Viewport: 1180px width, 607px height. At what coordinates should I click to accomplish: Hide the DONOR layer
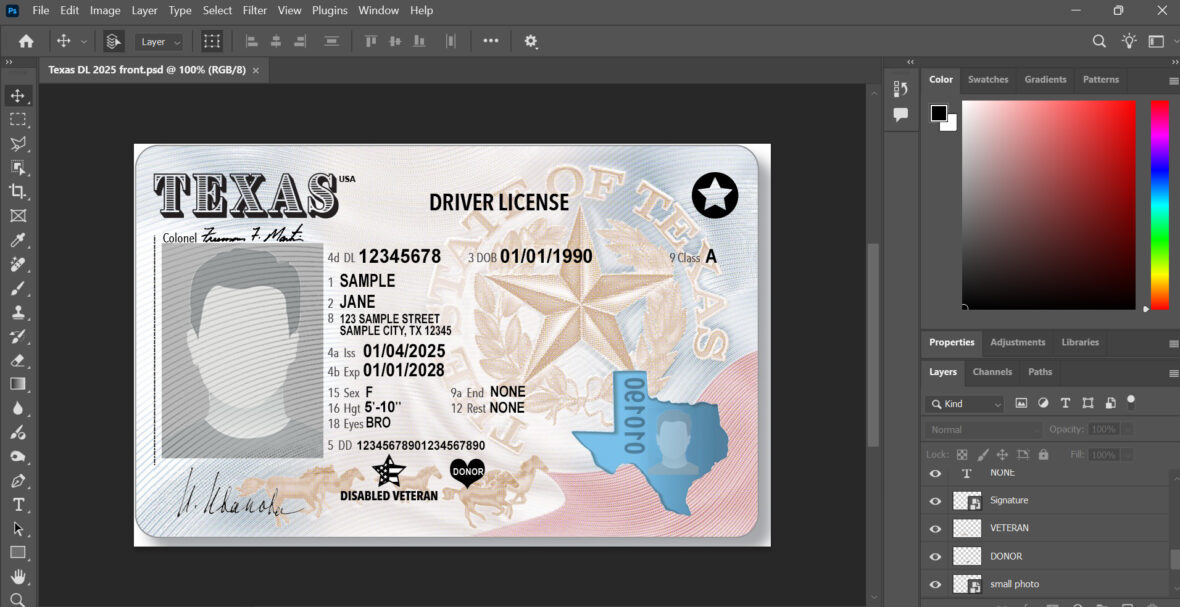(x=934, y=556)
